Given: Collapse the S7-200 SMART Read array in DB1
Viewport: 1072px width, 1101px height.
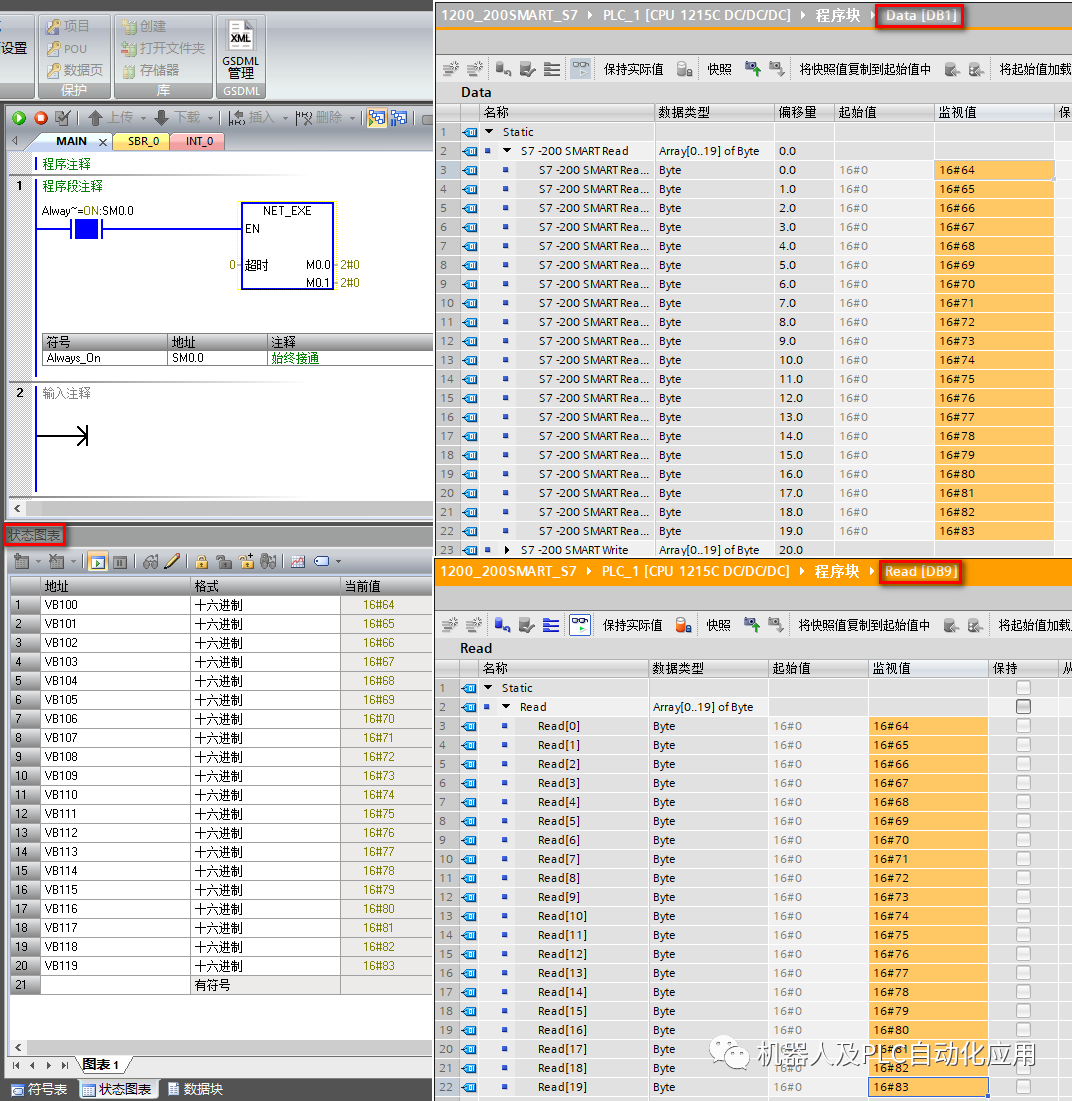Looking at the screenshot, I should [507, 151].
